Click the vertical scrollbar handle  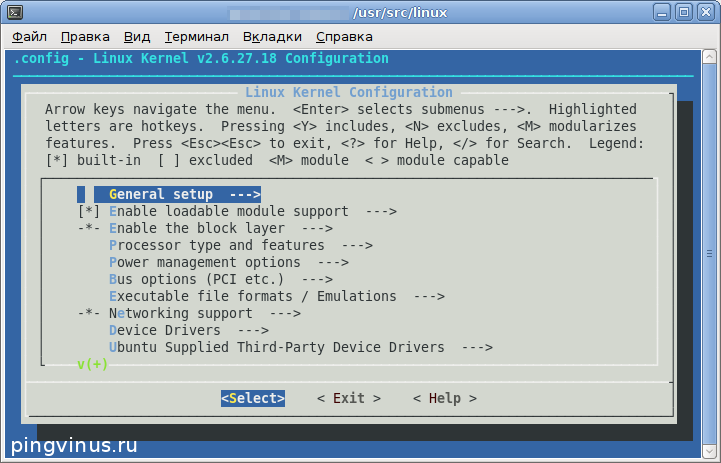[x=709, y=254]
